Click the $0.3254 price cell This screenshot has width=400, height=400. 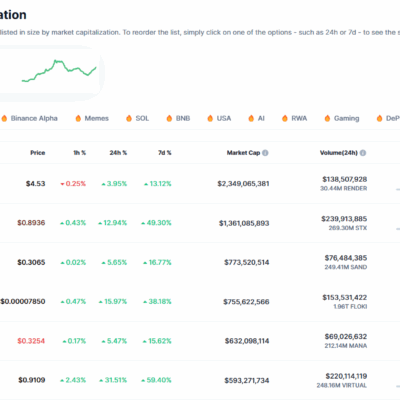(x=31, y=341)
